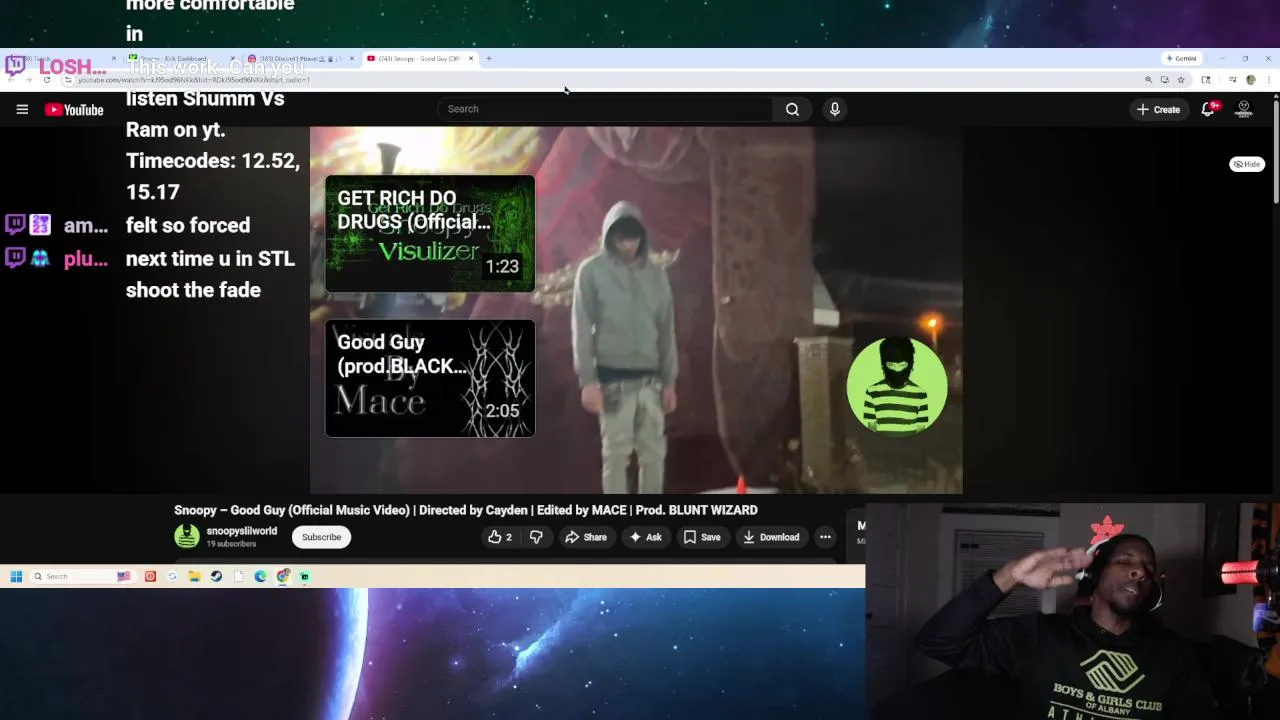1280x720 pixels.
Task: Open the GET RICH DO DRUGS suggested video
Action: point(430,234)
